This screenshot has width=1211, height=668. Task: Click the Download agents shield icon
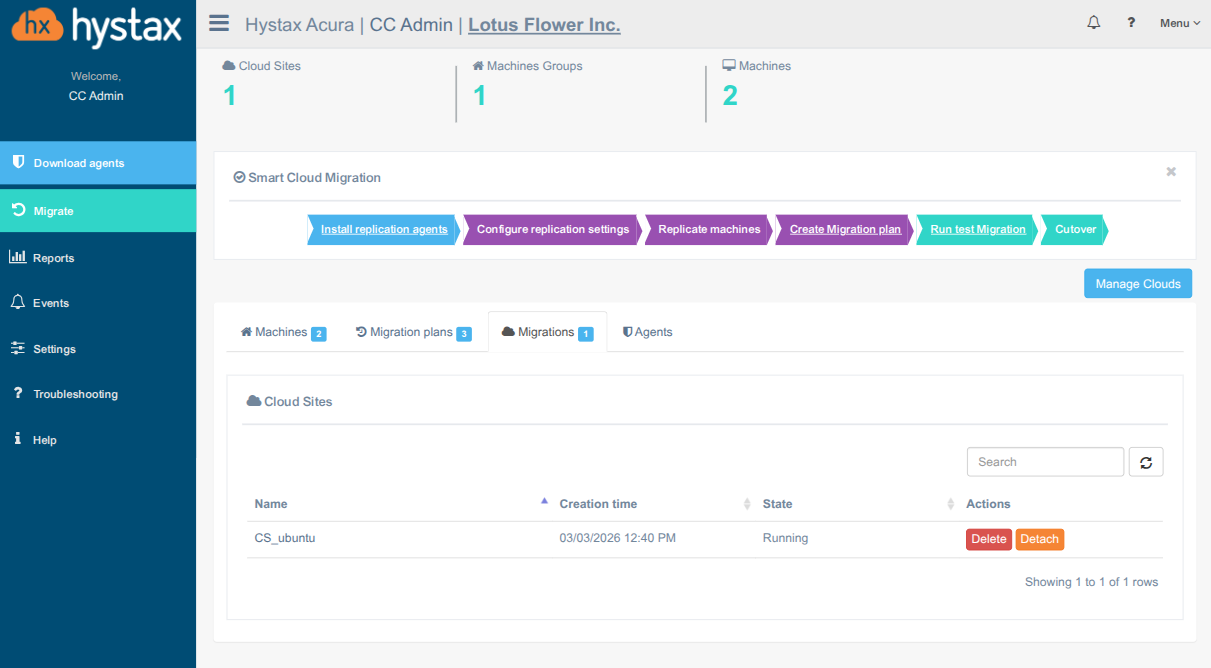point(17,162)
